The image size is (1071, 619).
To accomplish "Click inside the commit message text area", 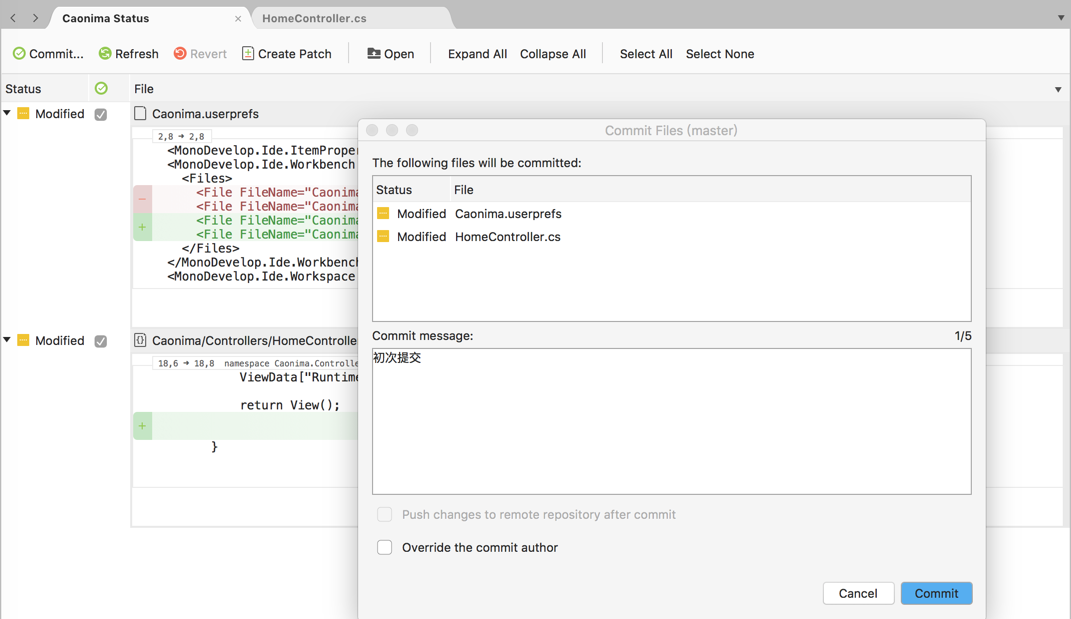I will (x=671, y=421).
